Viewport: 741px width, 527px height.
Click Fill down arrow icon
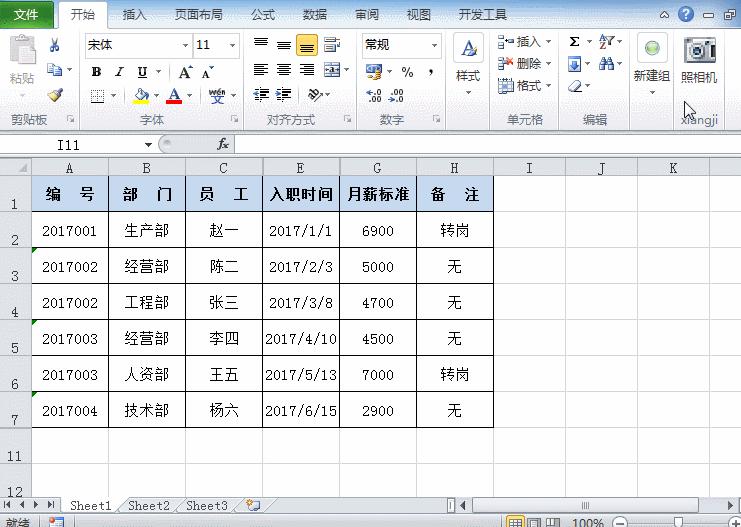point(575,64)
